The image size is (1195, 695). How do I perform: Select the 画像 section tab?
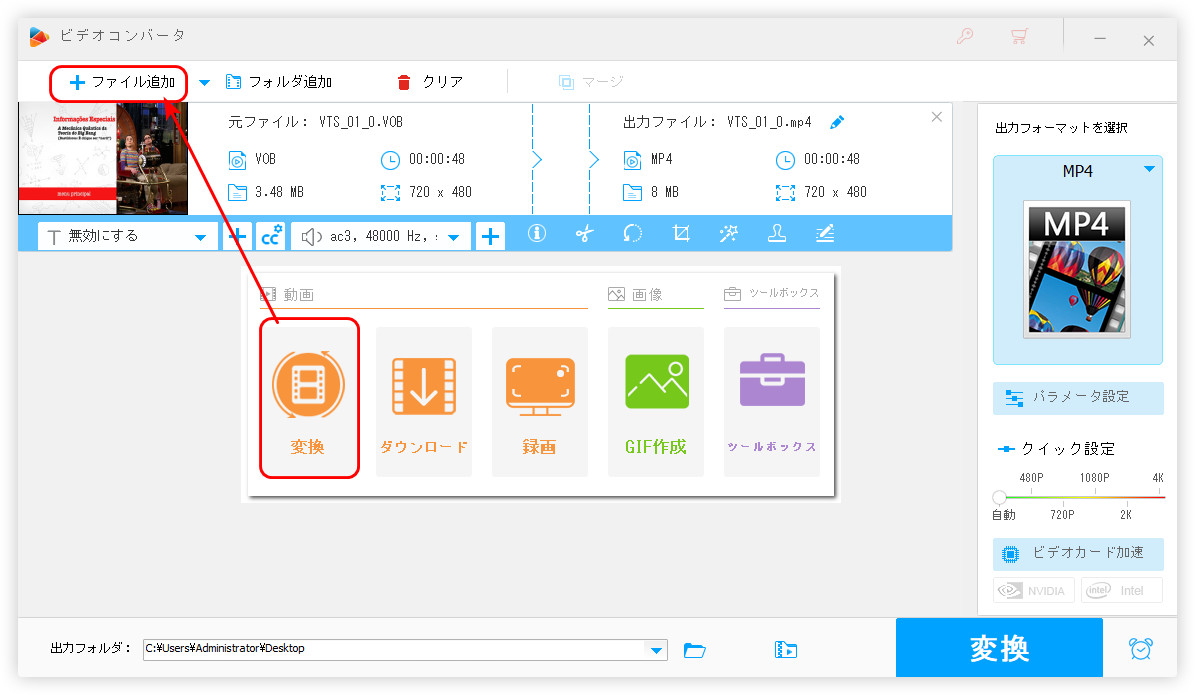click(x=635, y=294)
